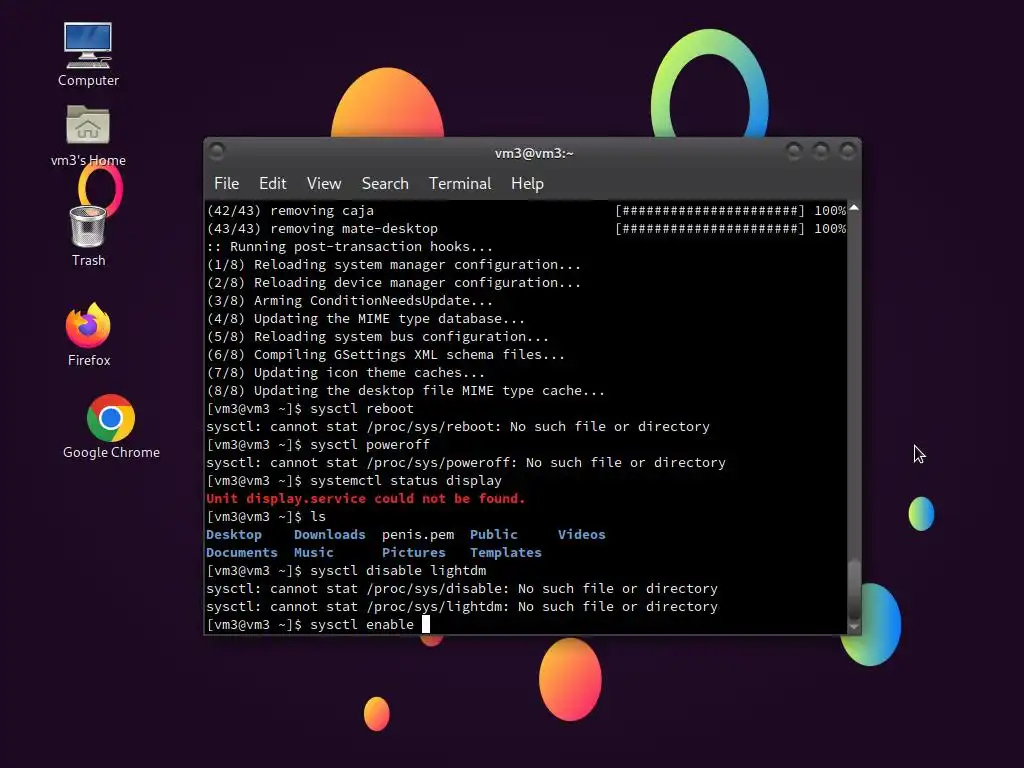Open vm3's Home folder icon
This screenshot has width=1024, height=768.
click(88, 136)
